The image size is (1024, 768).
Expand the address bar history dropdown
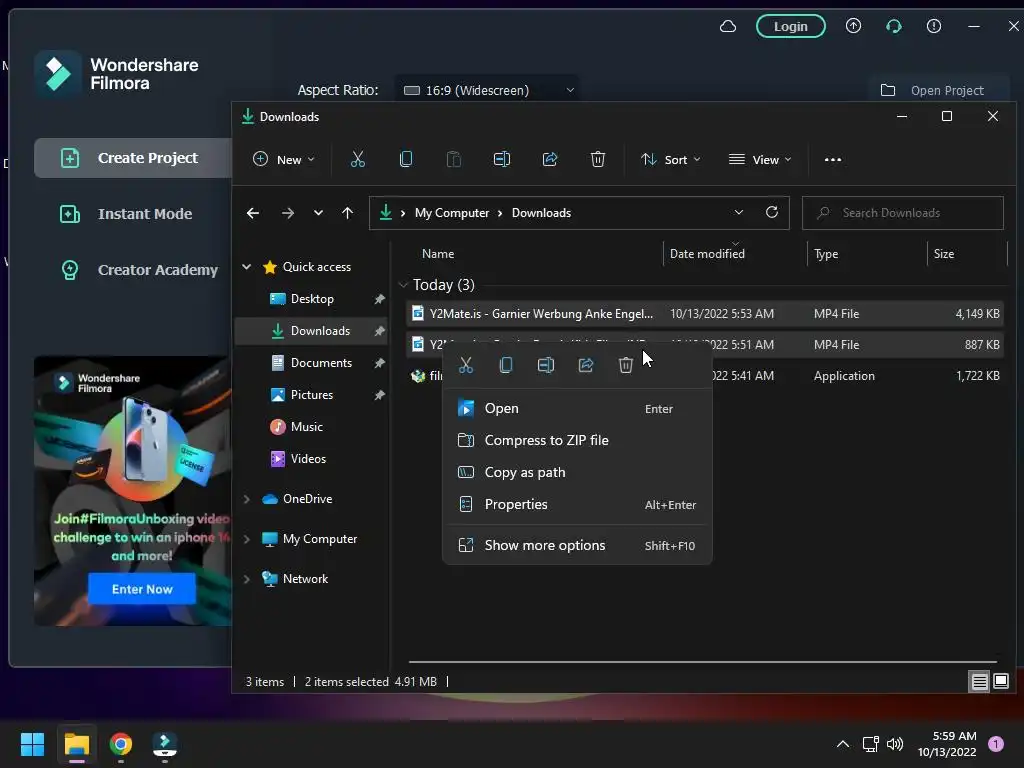(x=739, y=212)
